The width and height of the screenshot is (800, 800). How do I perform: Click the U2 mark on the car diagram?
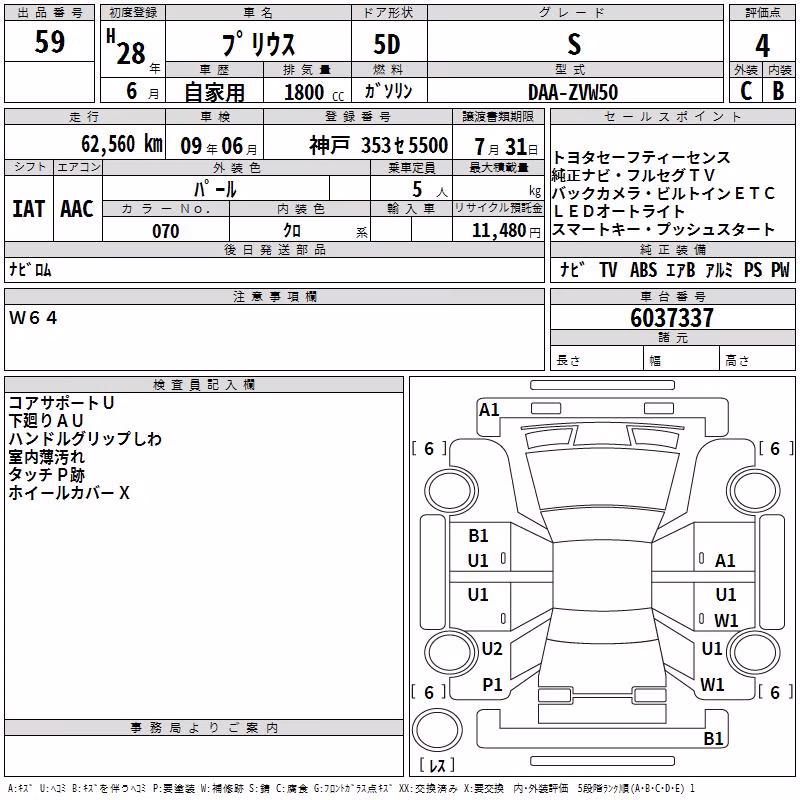click(x=492, y=648)
